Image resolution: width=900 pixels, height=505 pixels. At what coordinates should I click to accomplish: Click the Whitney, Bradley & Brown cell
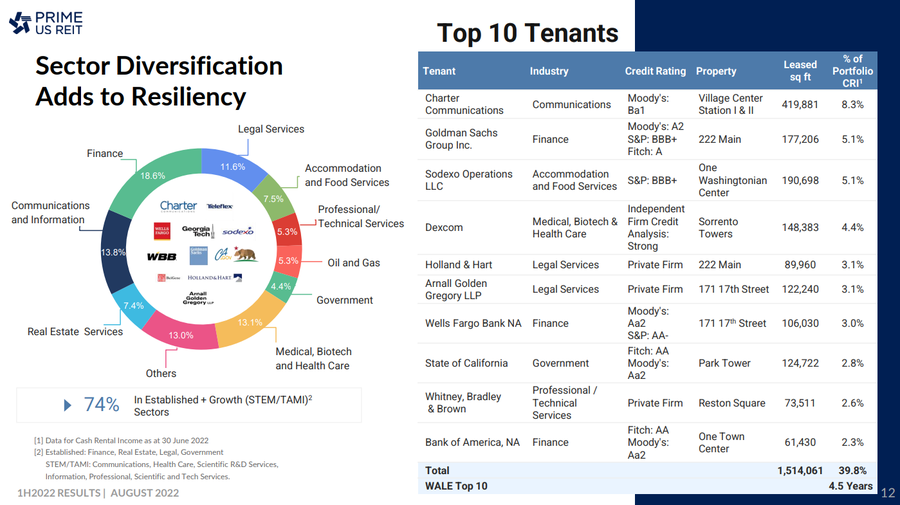pos(463,402)
